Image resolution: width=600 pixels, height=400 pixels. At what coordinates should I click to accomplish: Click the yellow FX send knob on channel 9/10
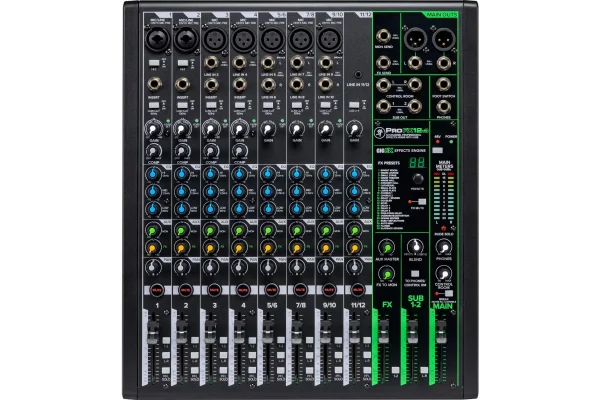[x=325, y=248]
